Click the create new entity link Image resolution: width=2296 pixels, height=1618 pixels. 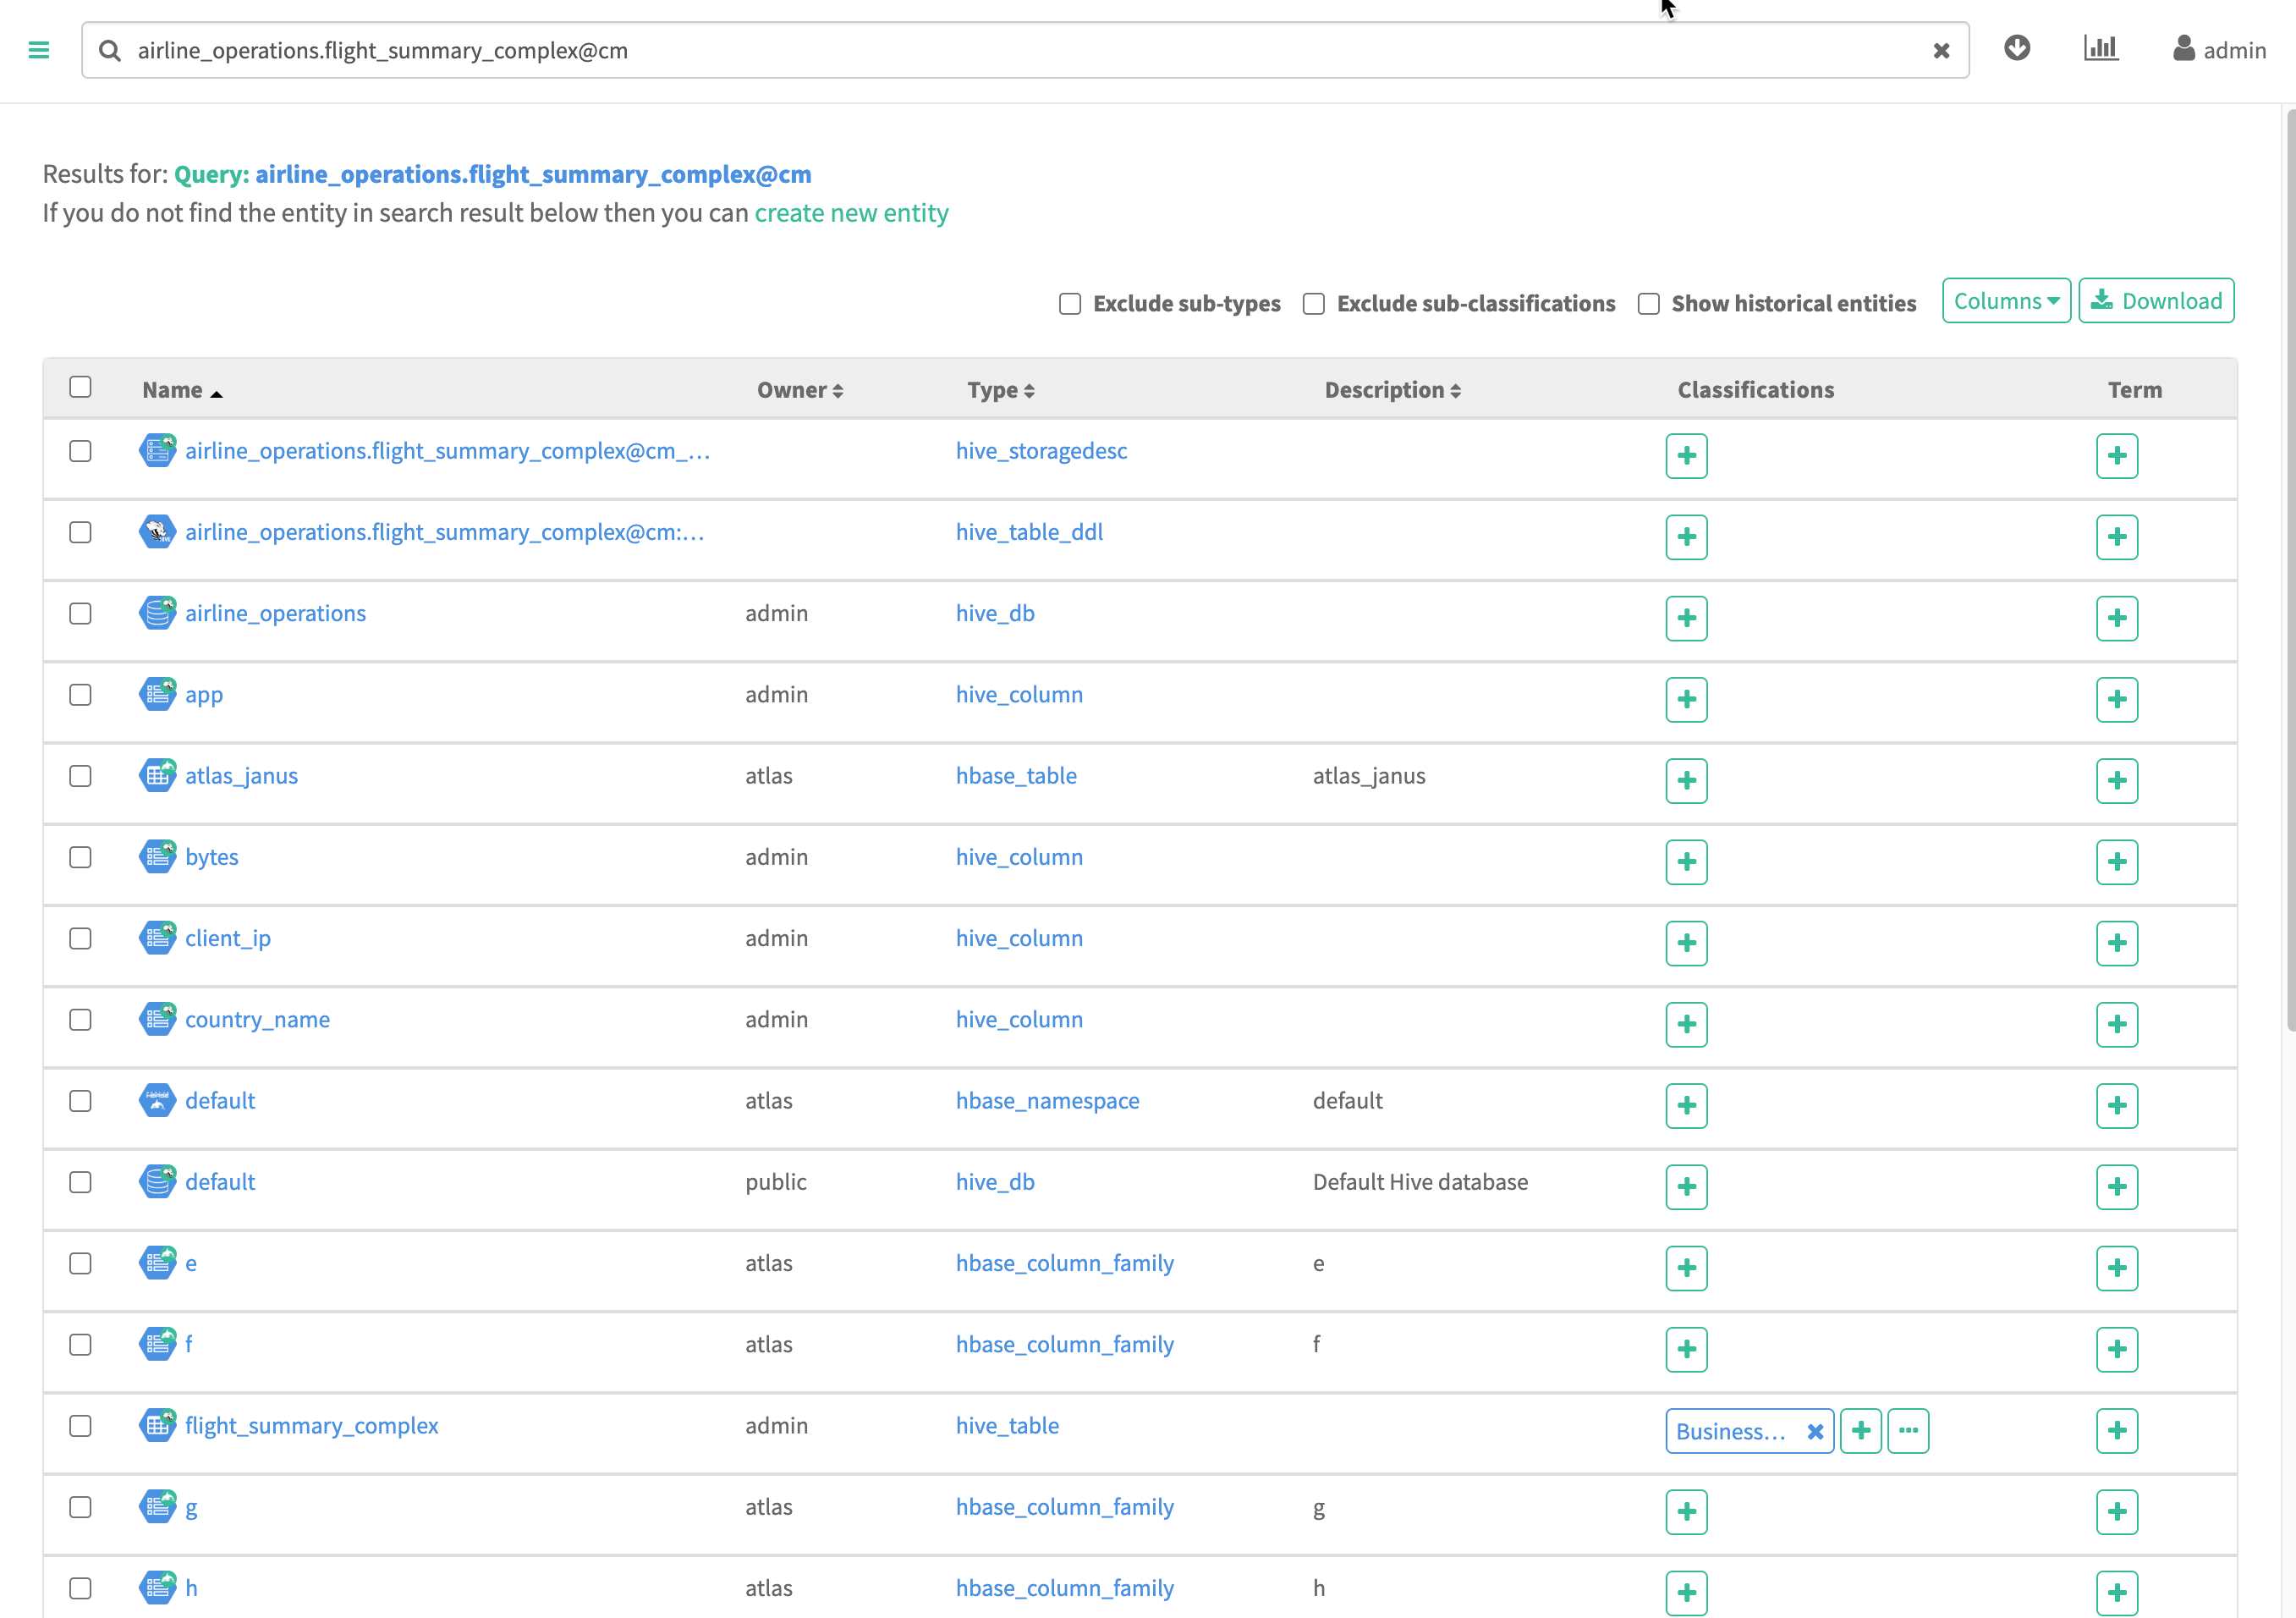click(x=851, y=213)
